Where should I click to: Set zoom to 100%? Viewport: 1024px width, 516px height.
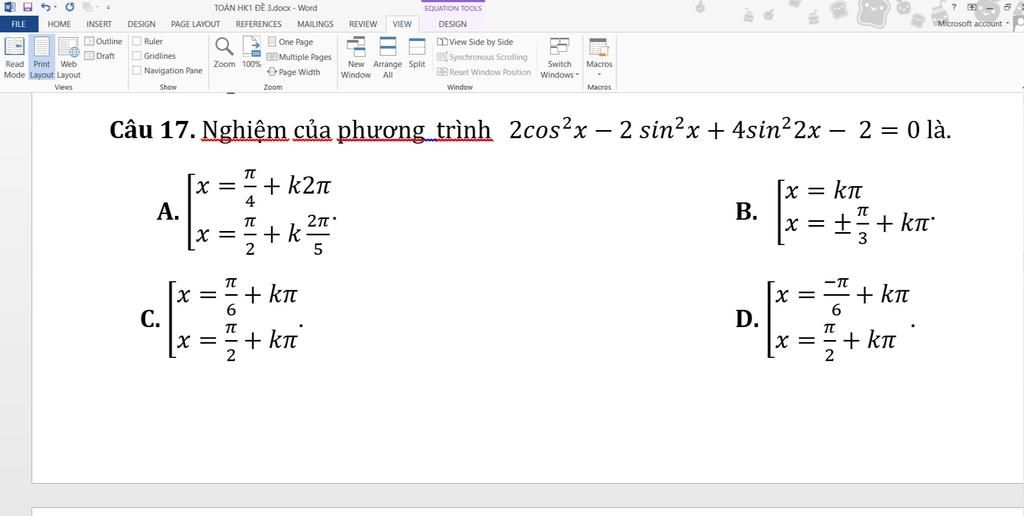pyautogui.click(x=251, y=52)
